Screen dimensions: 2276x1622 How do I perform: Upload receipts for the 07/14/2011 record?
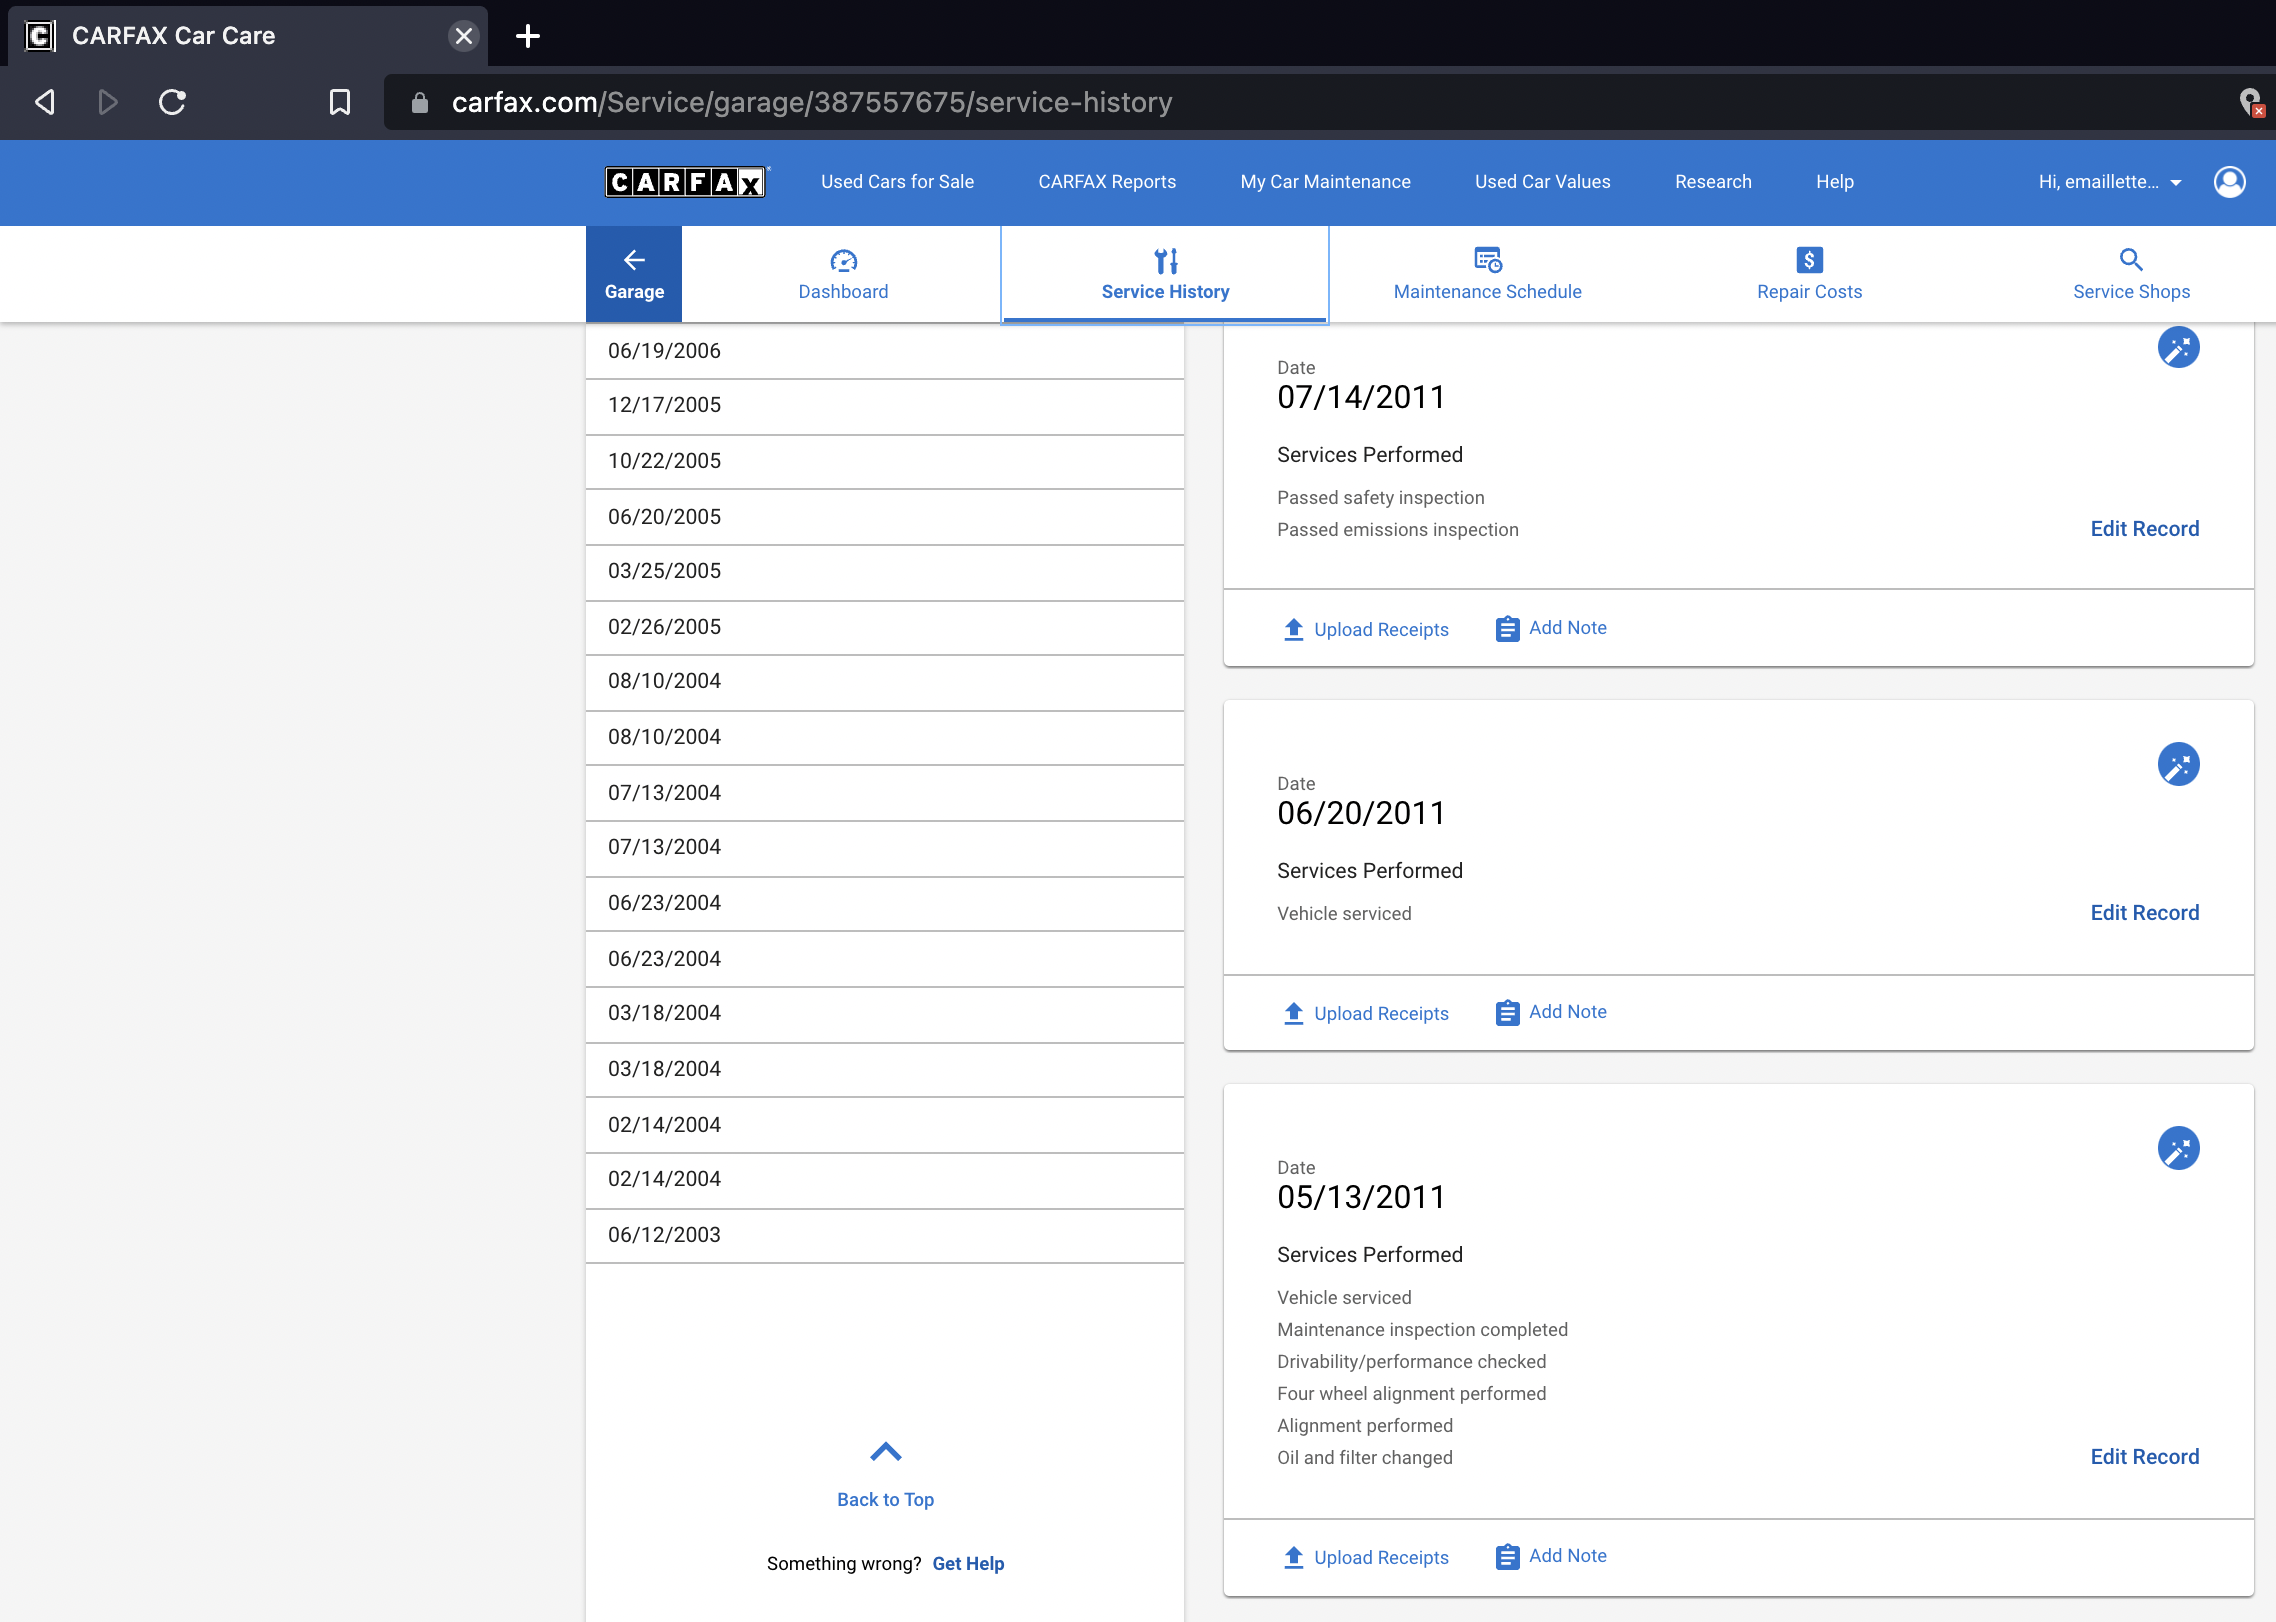tap(1366, 629)
